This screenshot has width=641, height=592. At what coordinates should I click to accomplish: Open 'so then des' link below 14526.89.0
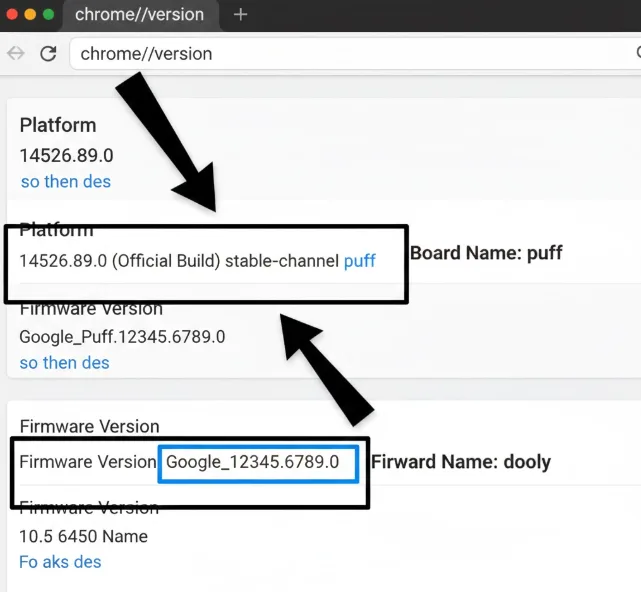click(65, 182)
